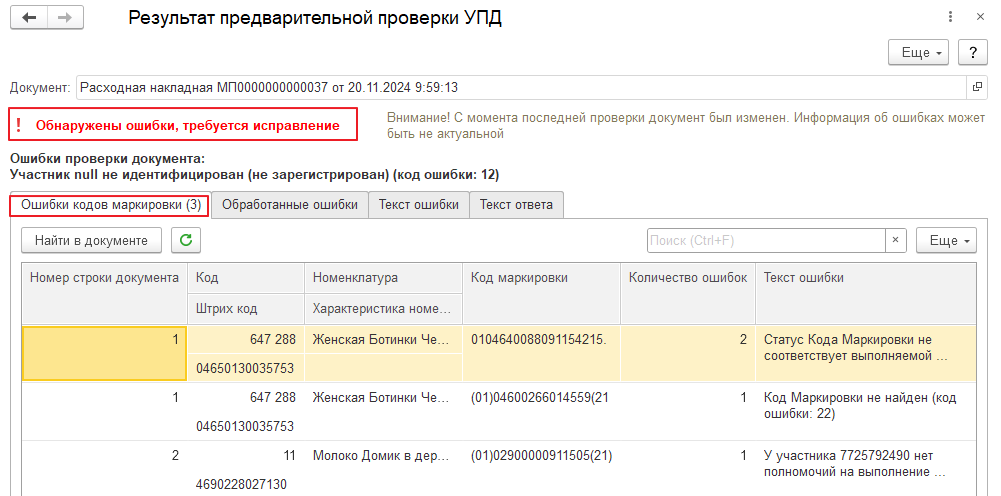Open the document via the field's open icon
Viewport: 1001px width, 496px height.
click(x=977, y=88)
